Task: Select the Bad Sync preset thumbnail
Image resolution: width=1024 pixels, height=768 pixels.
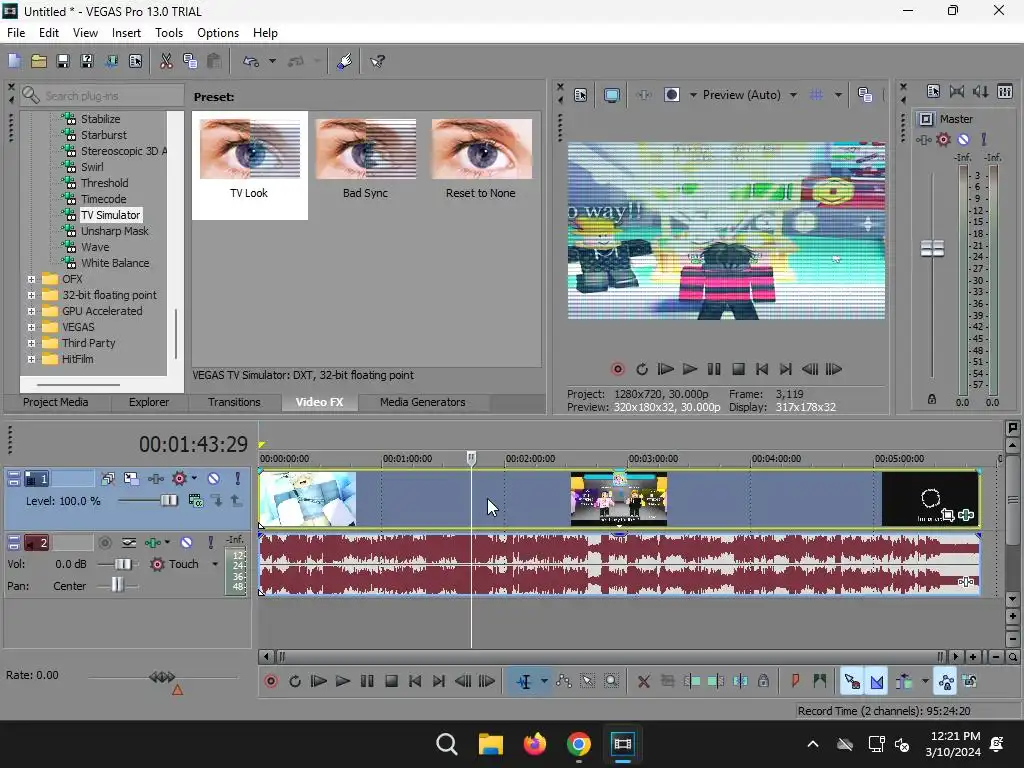Action: [366, 150]
